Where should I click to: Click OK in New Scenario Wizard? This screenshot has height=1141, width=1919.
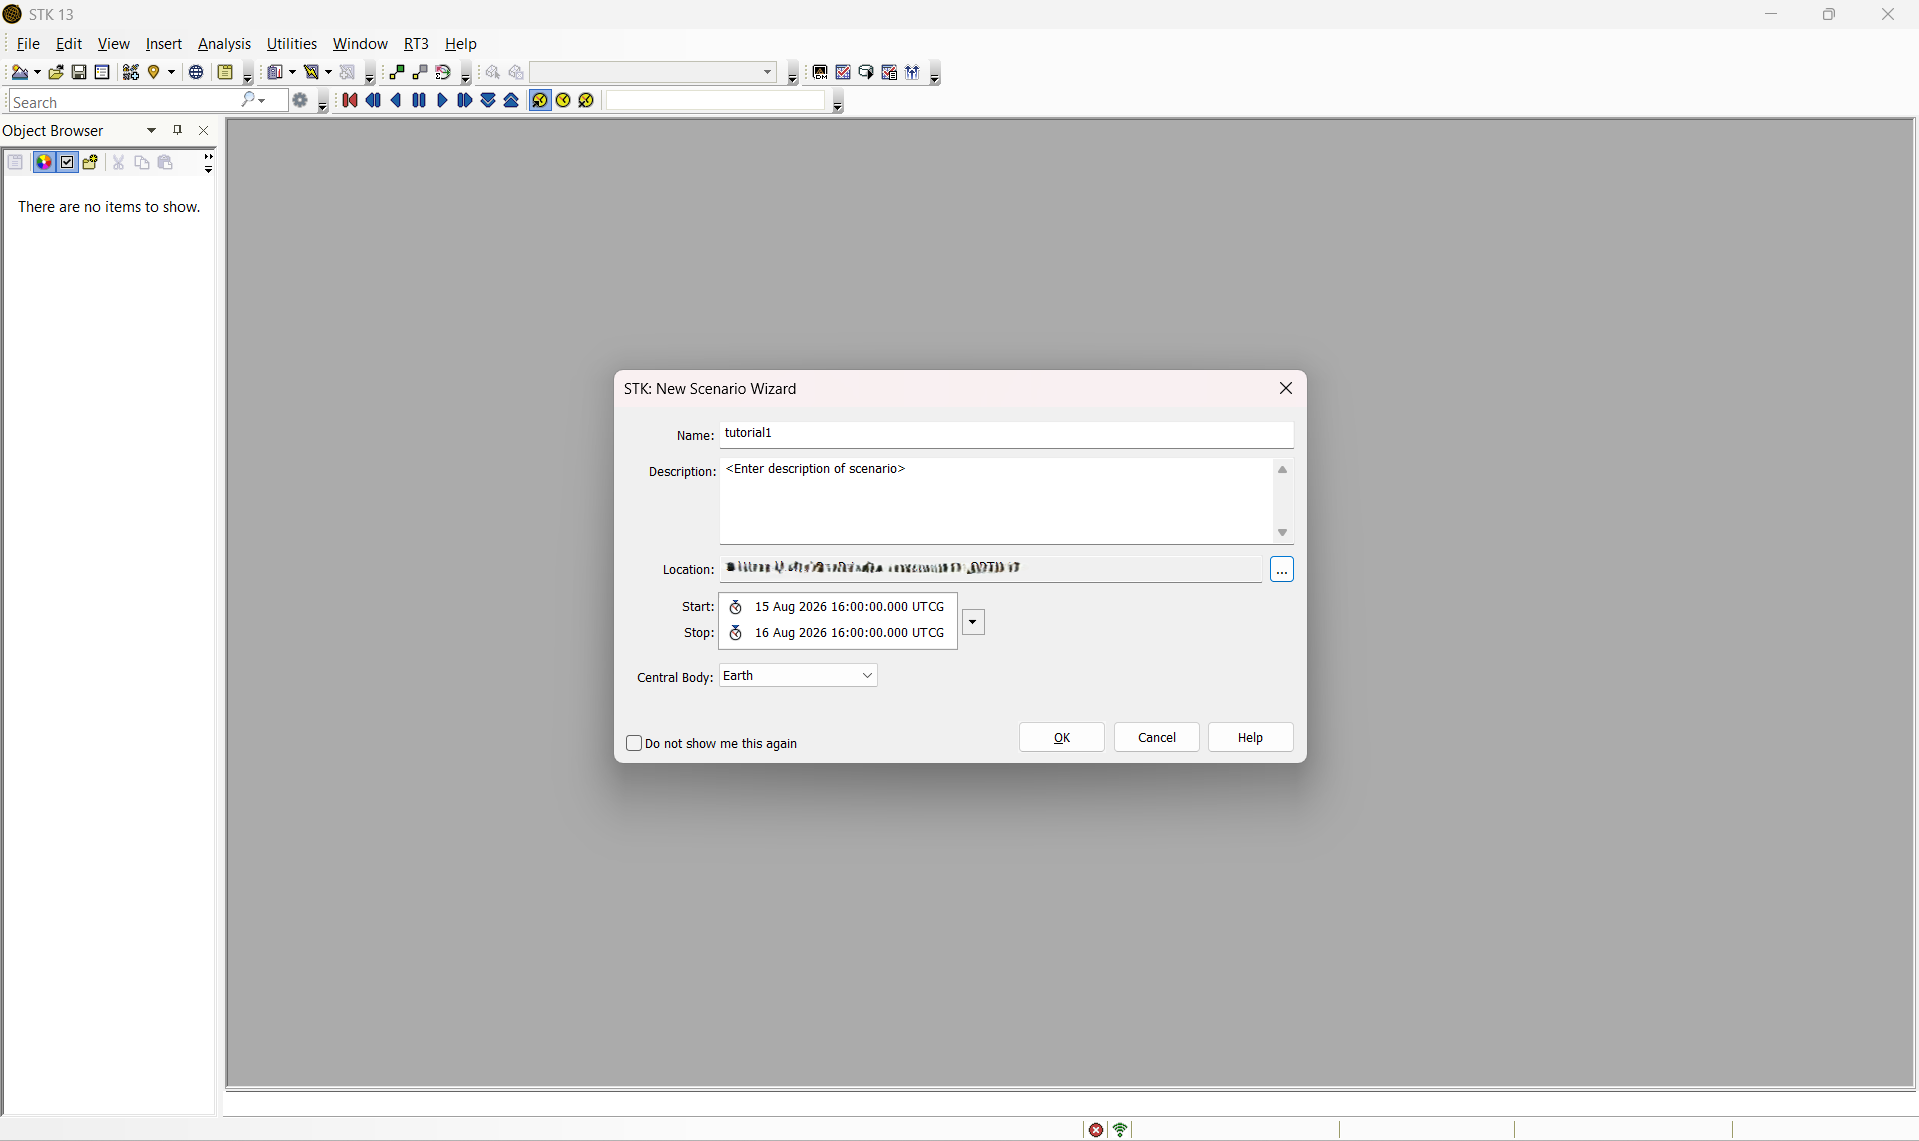coord(1062,738)
